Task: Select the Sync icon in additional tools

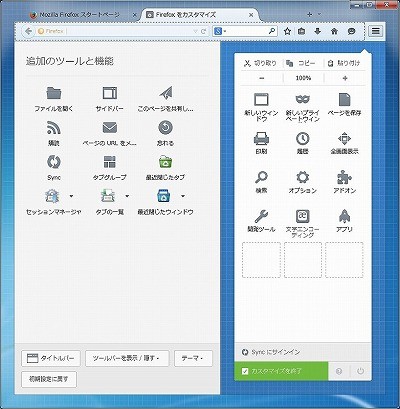Action: (x=54, y=162)
